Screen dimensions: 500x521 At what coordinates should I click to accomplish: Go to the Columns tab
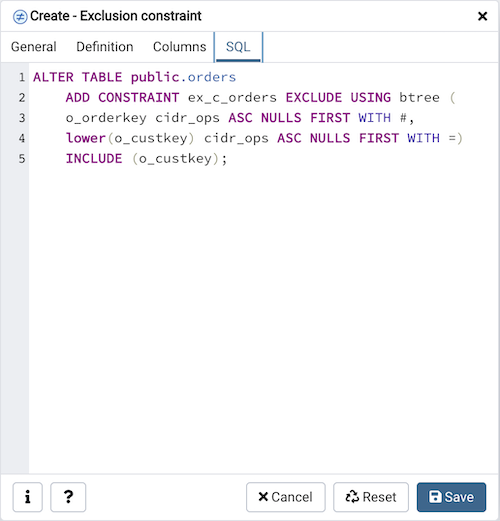[179, 47]
